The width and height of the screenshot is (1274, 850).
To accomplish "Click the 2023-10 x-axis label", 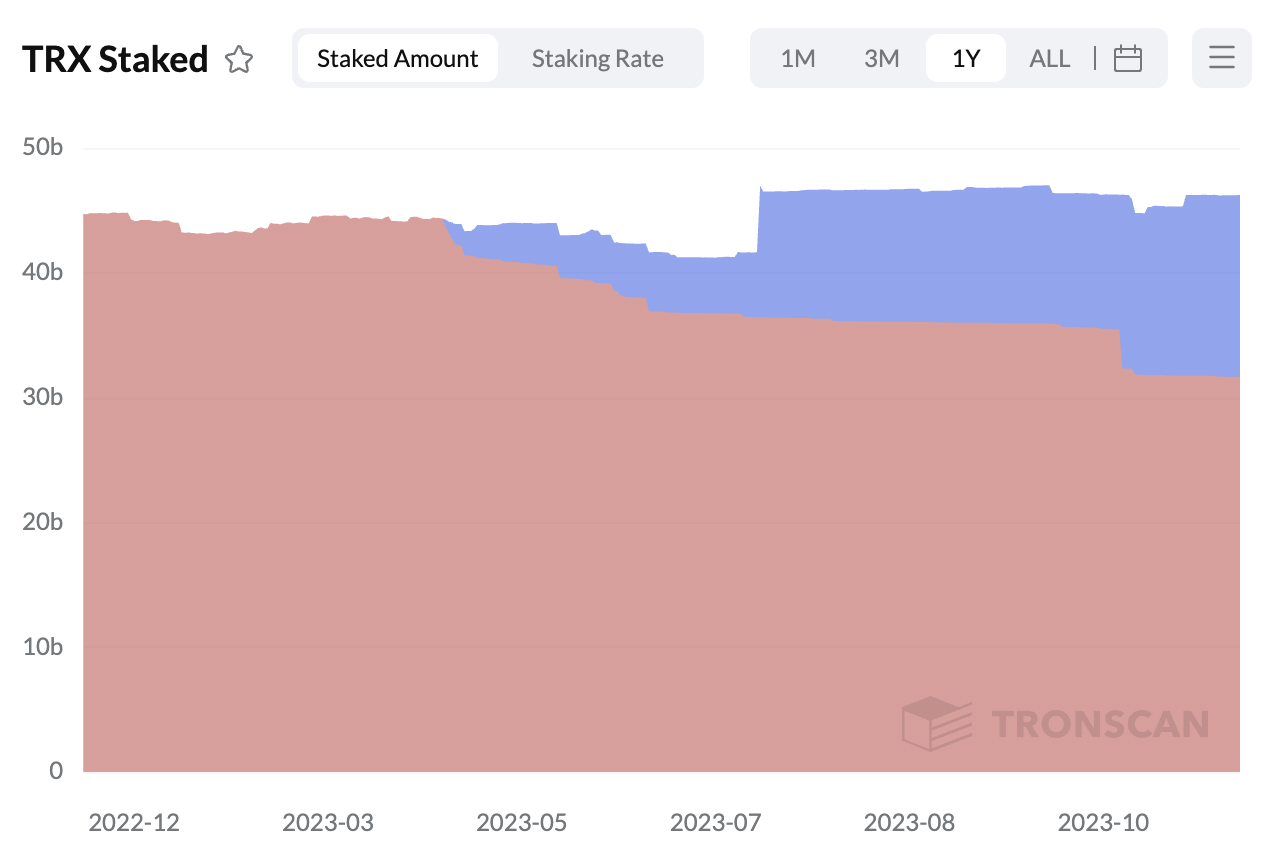I will [1103, 823].
